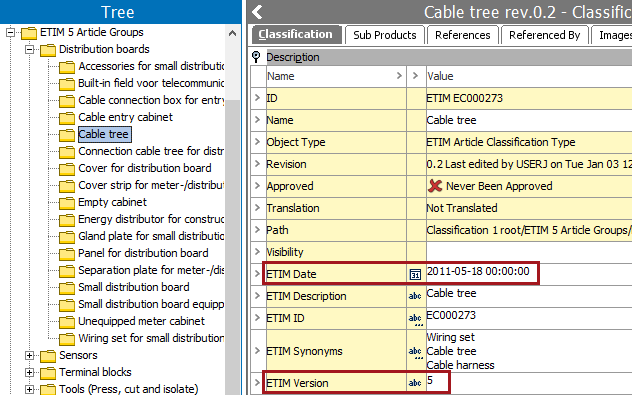The image size is (632, 395).
Task: Click the abc icon in ETIM Version row
Action: (415, 383)
